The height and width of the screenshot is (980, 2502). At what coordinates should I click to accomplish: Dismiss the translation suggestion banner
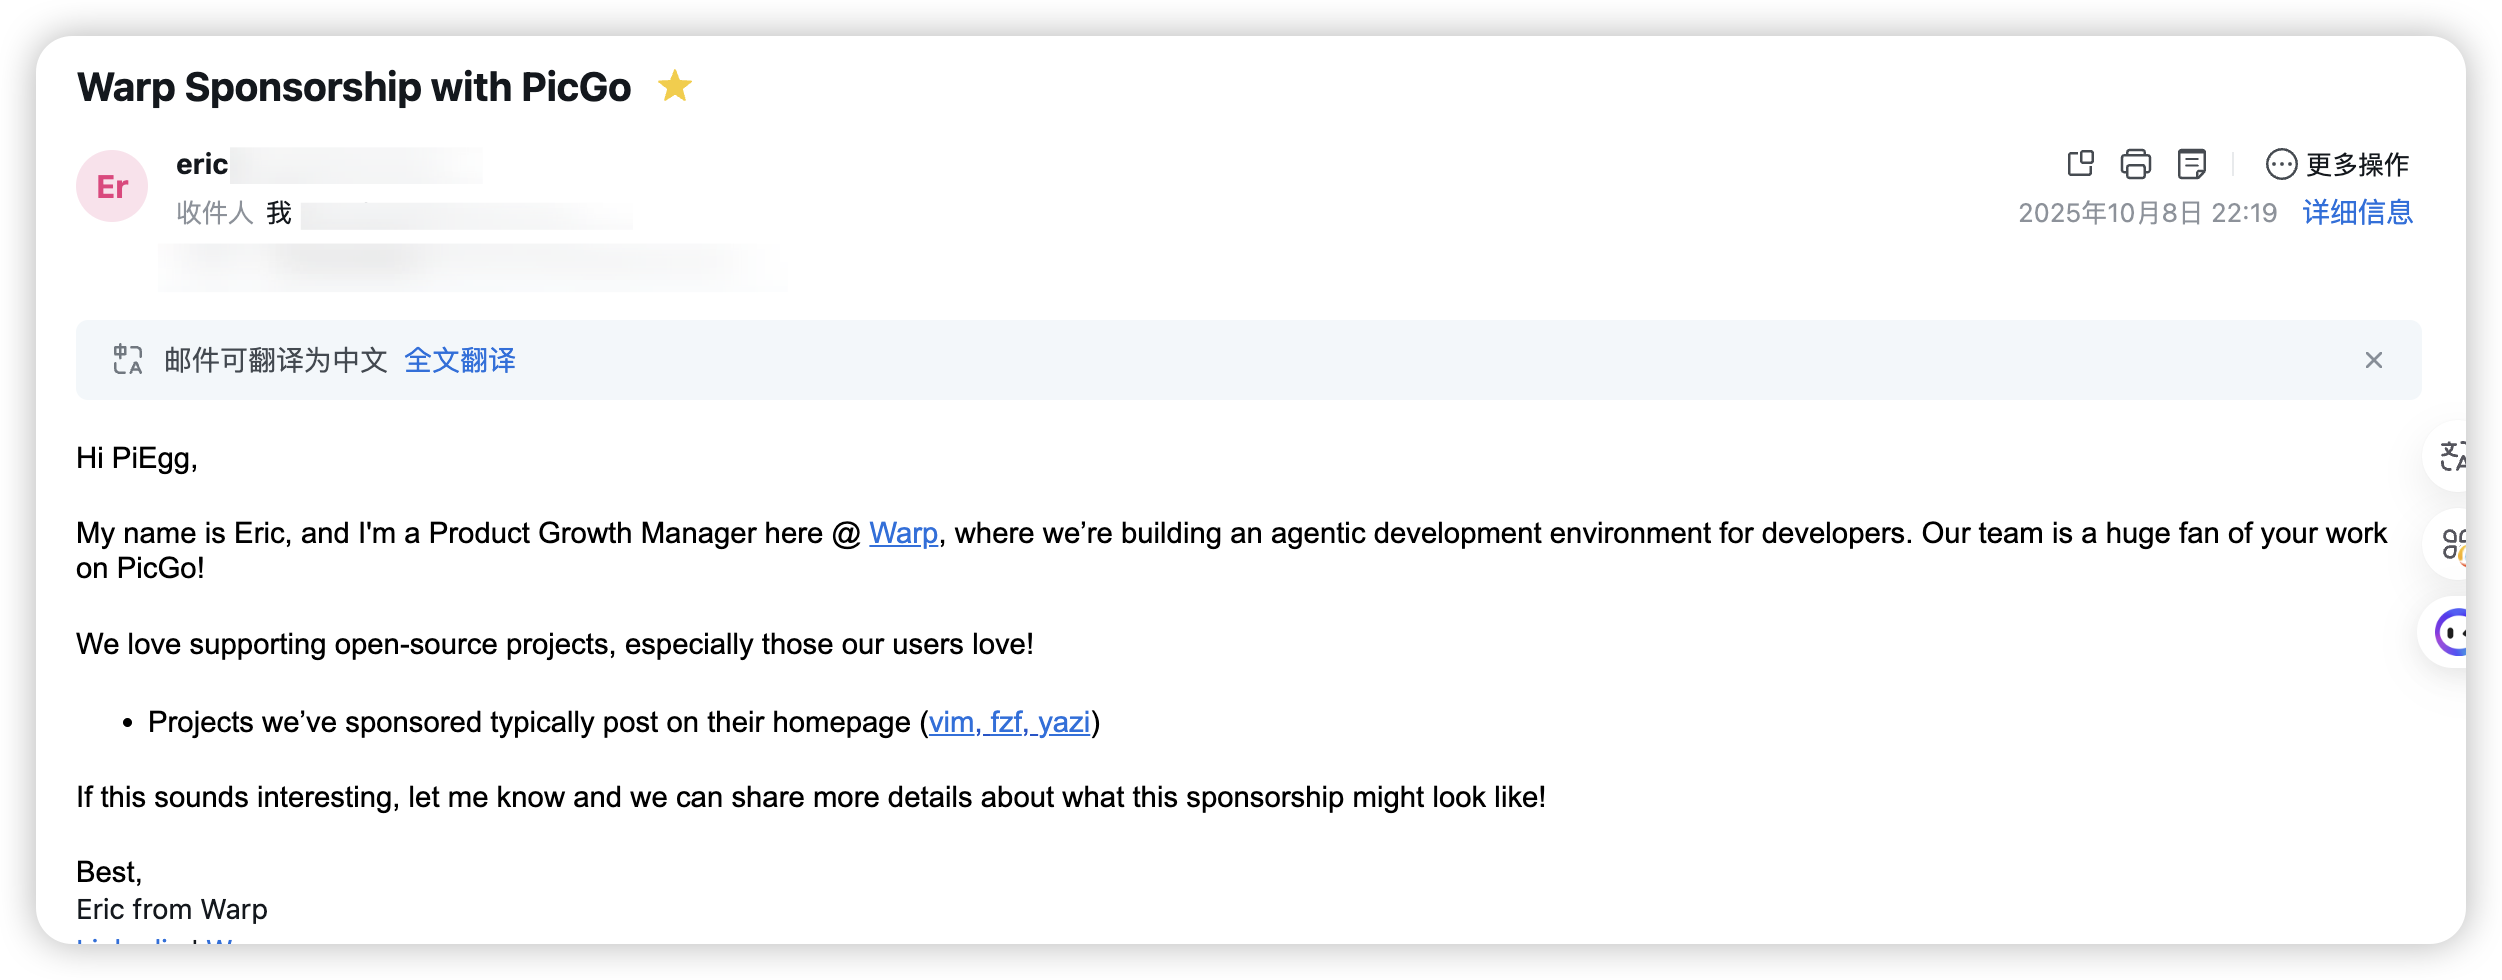click(2373, 360)
